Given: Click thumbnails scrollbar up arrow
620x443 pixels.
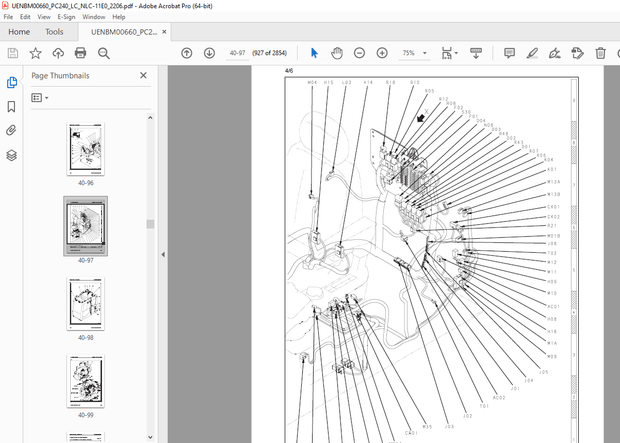Looking at the screenshot, I should [150, 117].
